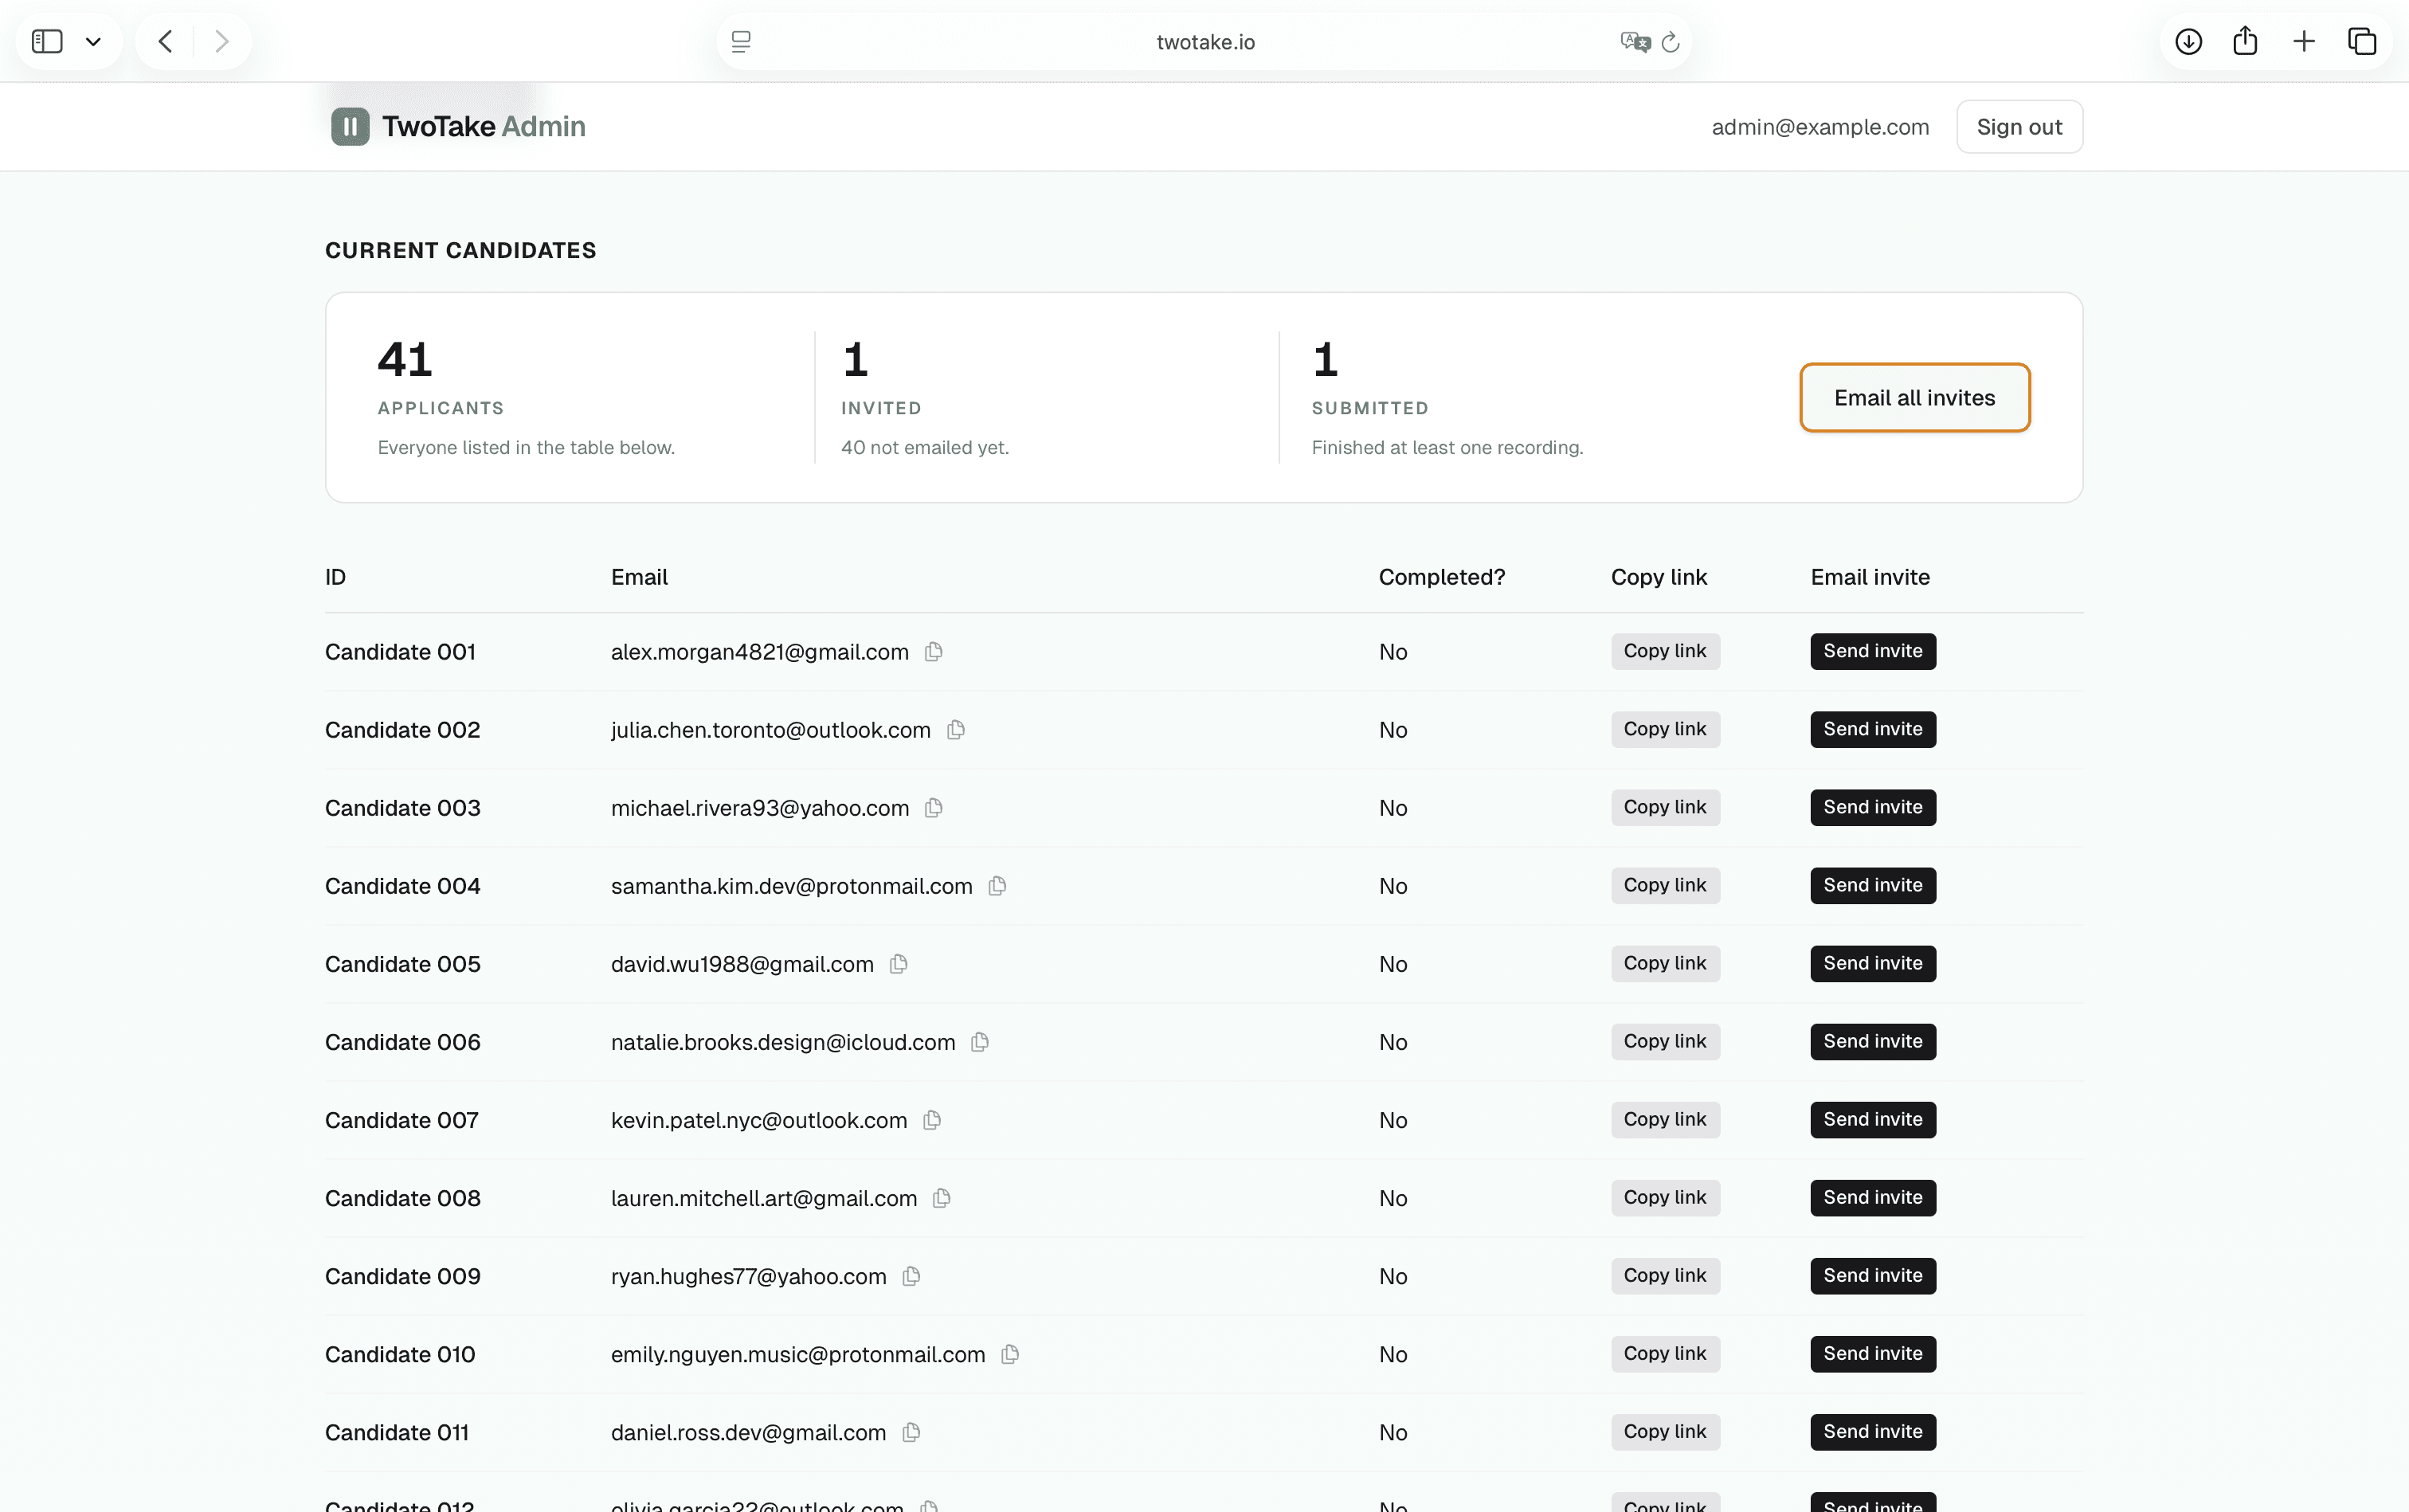This screenshot has height=1512, width=2409.
Task: Send invite to Candidate 008
Action: pyautogui.click(x=1873, y=1197)
